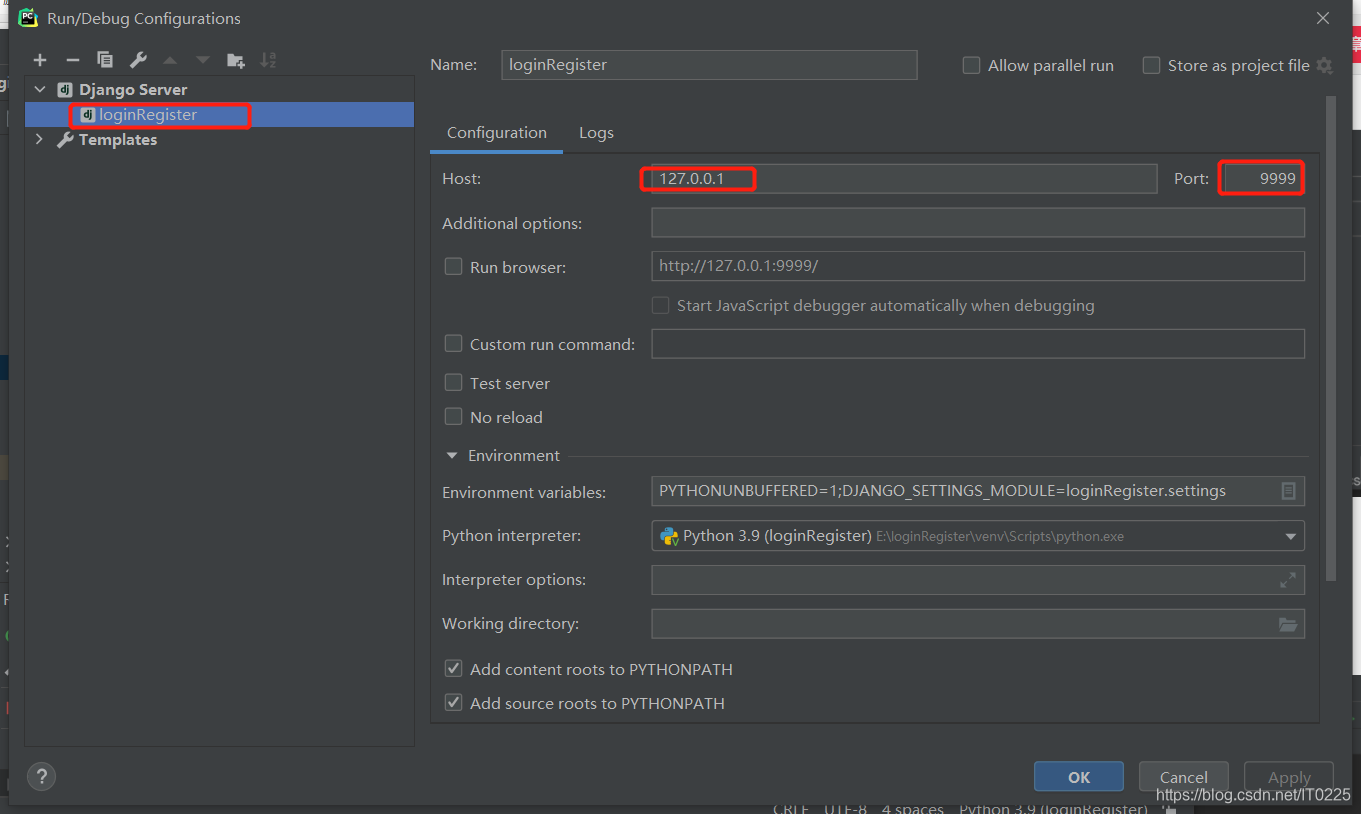This screenshot has height=814, width=1361.
Task: Dismiss dialog with Cancel button
Action: (1184, 777)
